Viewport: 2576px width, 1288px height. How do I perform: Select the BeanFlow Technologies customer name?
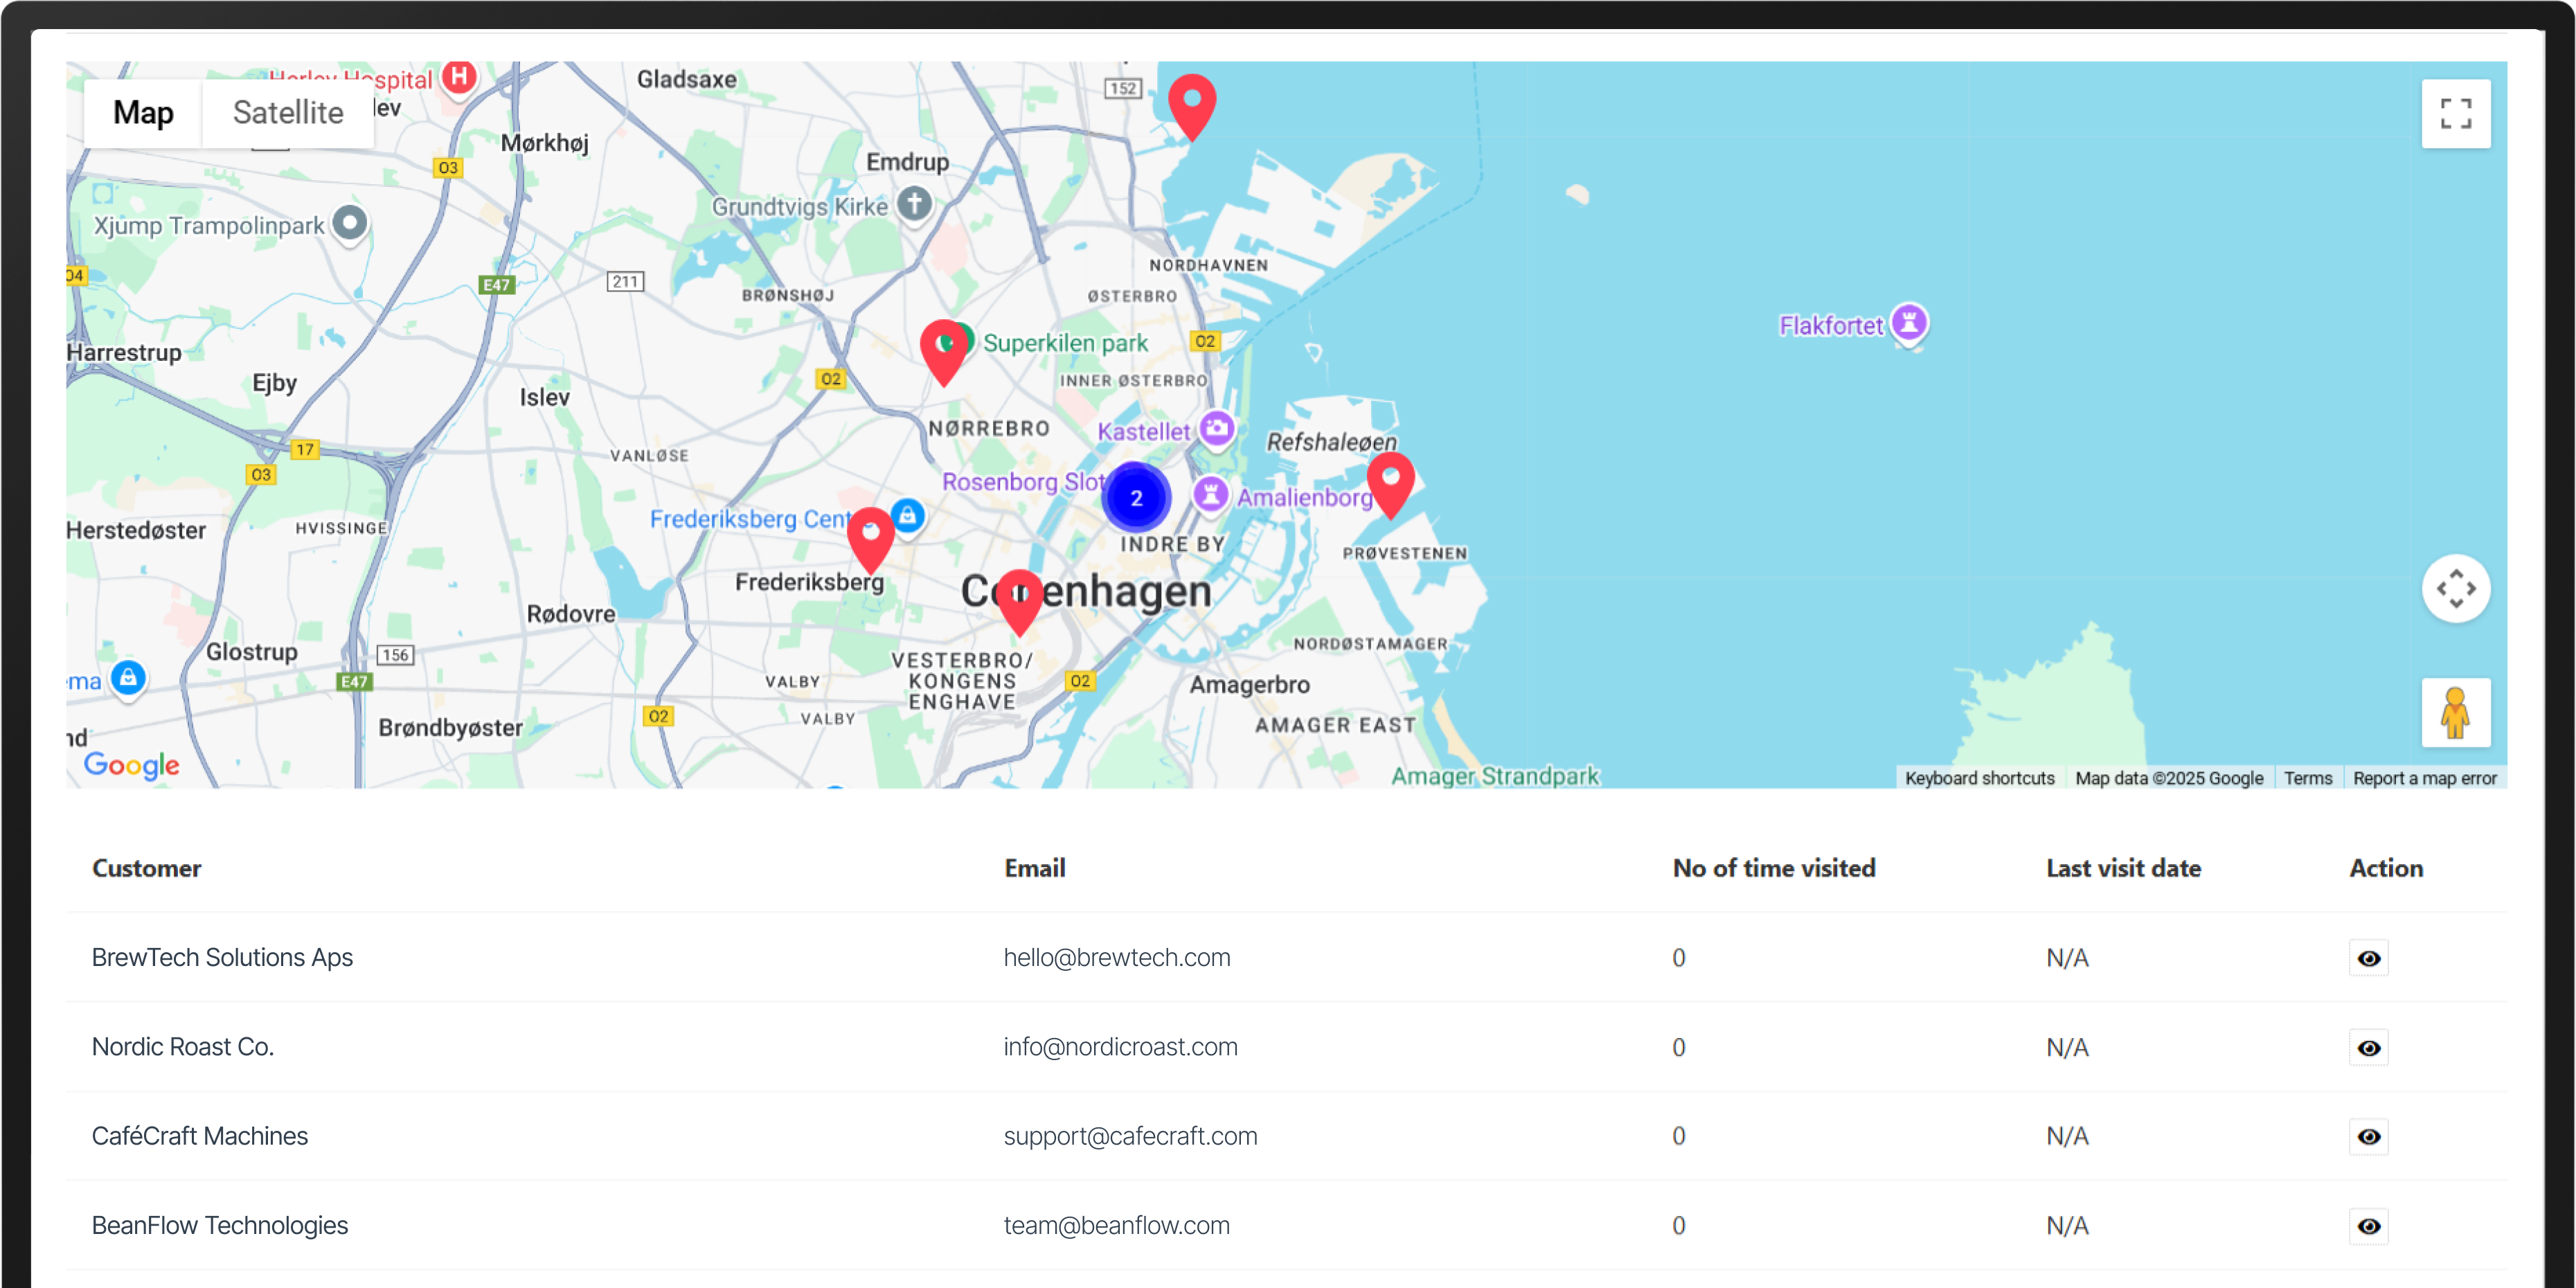point(220,1226)
